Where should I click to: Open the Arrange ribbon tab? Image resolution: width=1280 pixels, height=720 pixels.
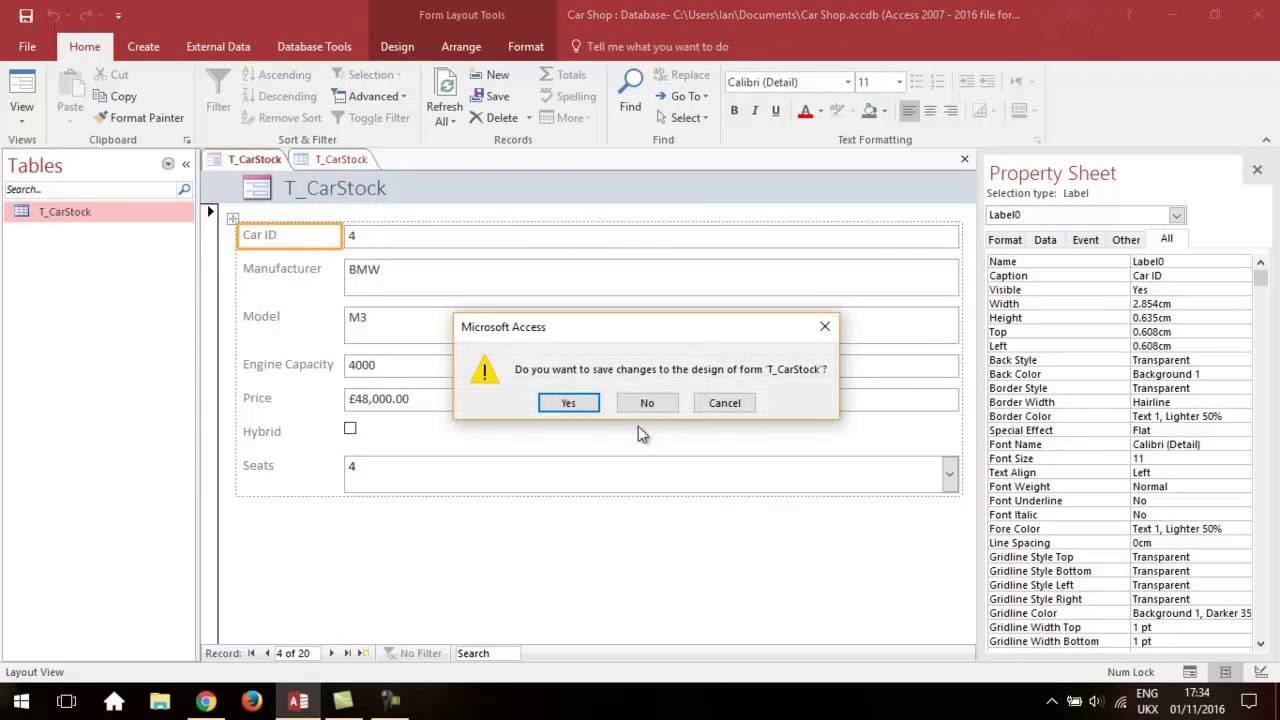461,46
